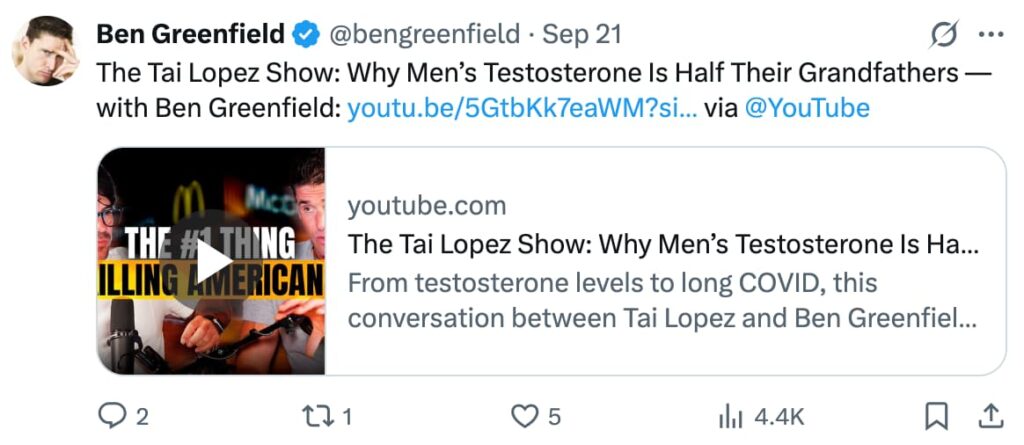This screenshot has height=445, width=1024.
Task: Play the video in the preview card
Action: pyautogui.click(x=211, y=262)
